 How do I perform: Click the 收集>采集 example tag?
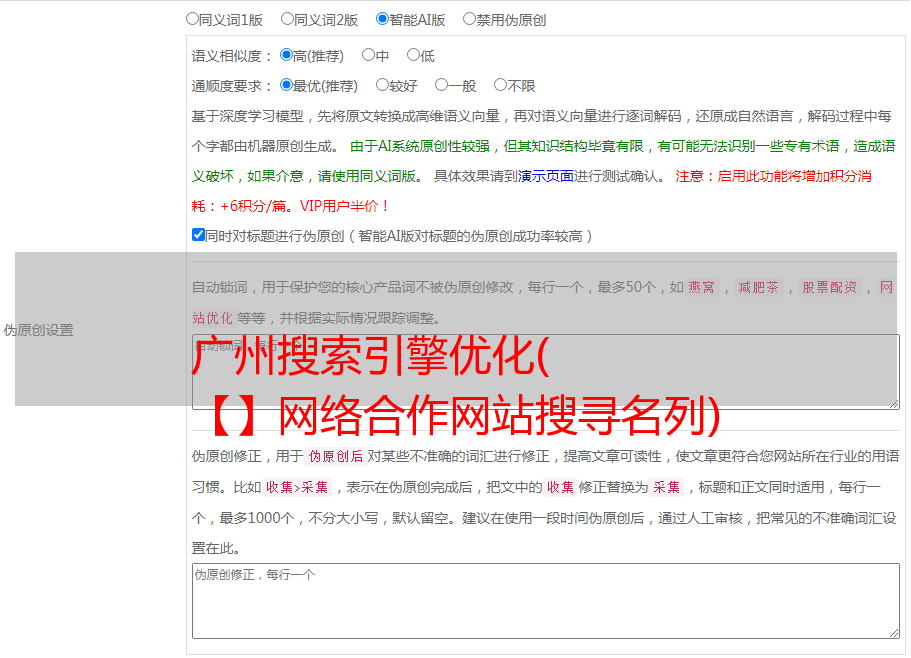[297, 487]
